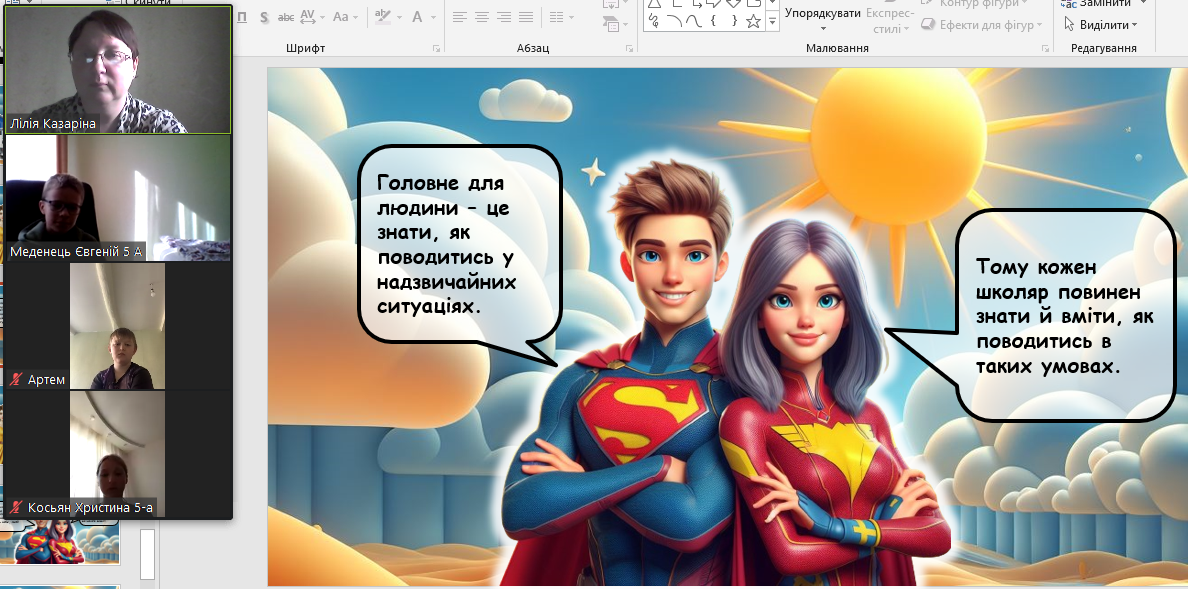Open the text columns options
The height and width of the screenshot is (589, 1188).
557,17
